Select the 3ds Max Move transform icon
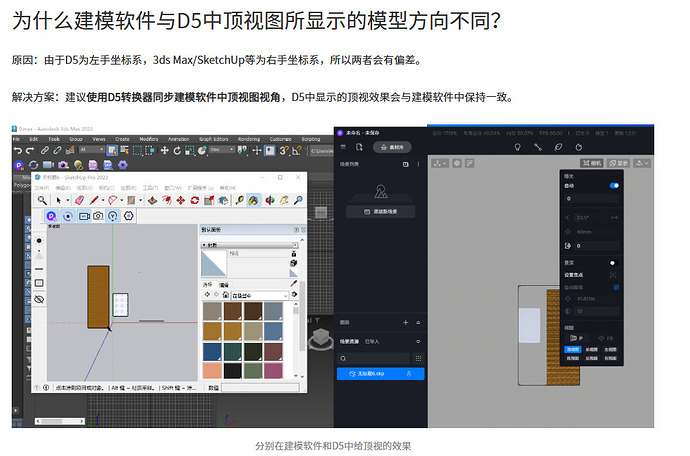Screen dimensions: 690x456 (164, 151)
